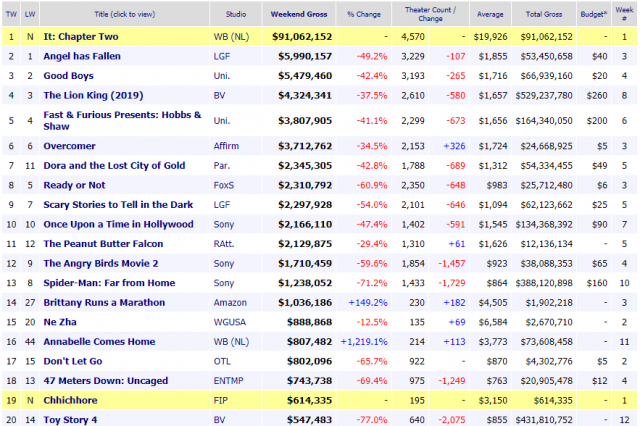Sort by Total Gross column header
640x426 pixels.
coord(544,14)
